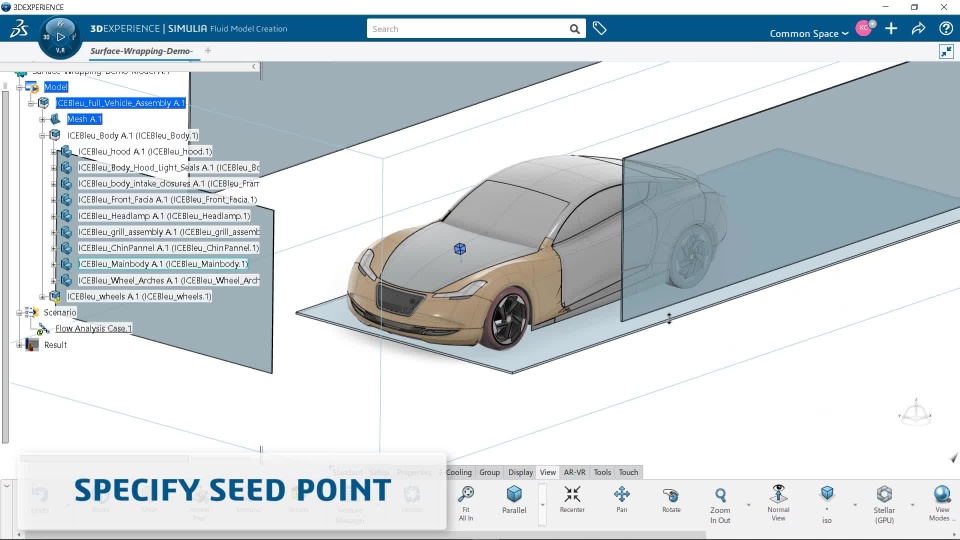
Task: Expand the Result tree node
Action: click(20, 345)
